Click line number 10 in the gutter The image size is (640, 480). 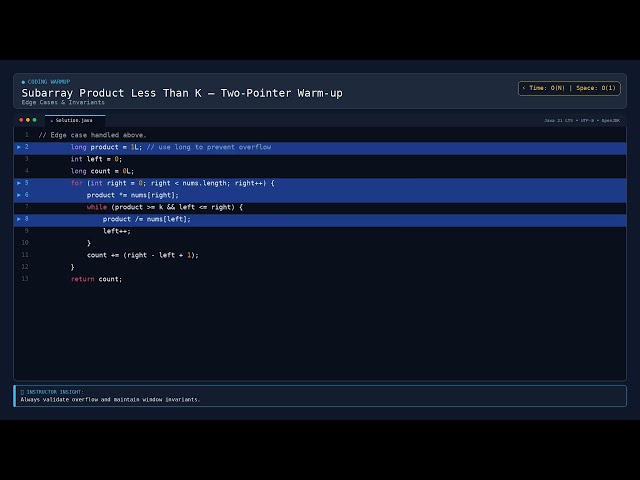25,242
